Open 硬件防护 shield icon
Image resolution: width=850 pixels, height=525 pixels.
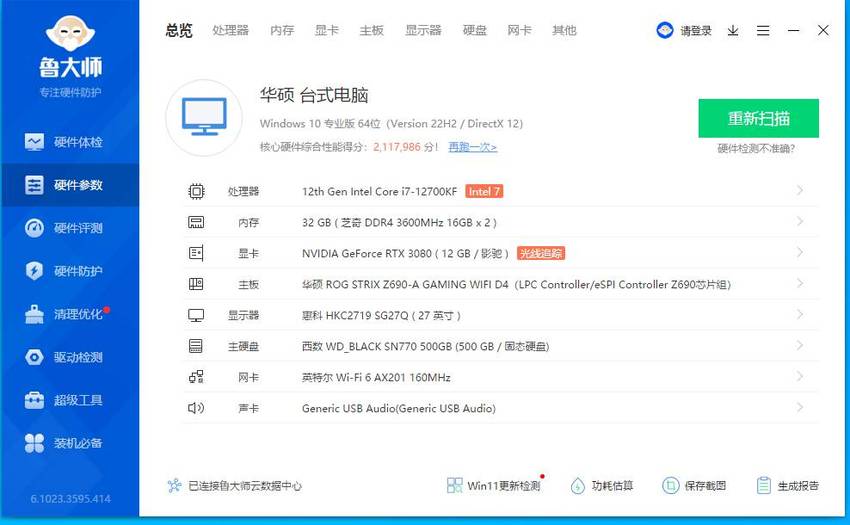34,271
